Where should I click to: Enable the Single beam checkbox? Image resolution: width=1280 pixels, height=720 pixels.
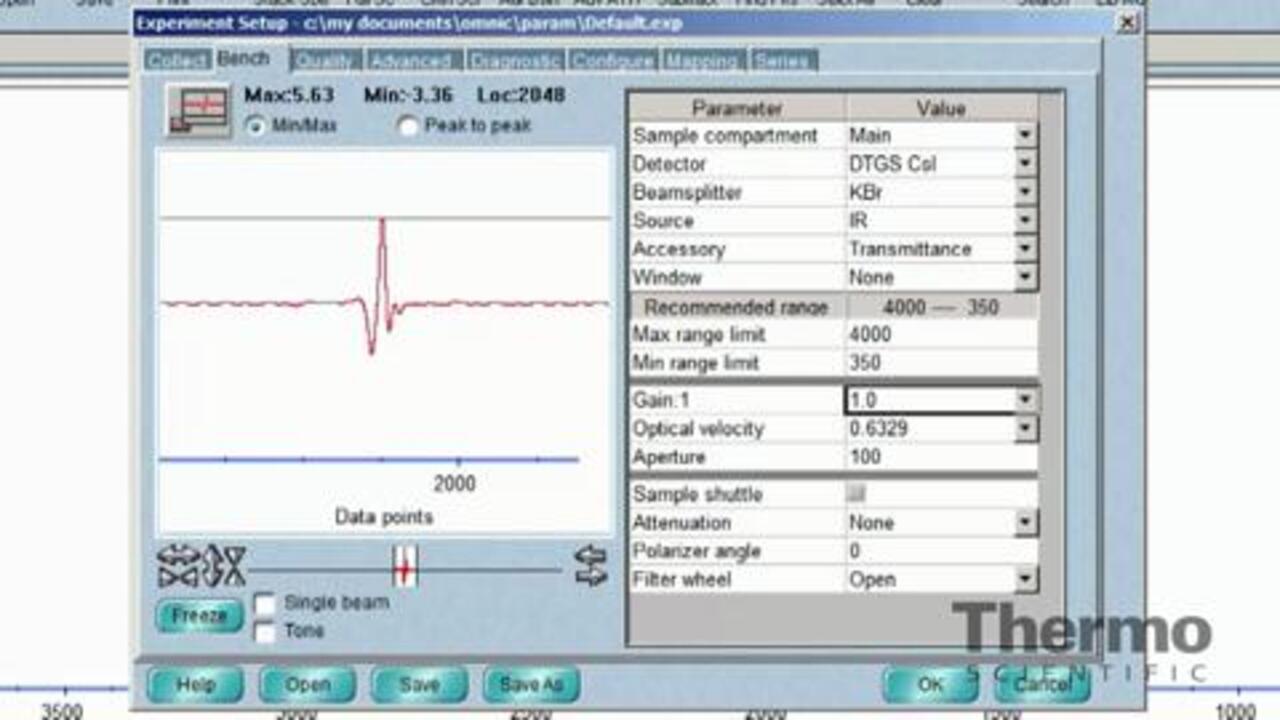pyautogui.click(x=265, y=604)
